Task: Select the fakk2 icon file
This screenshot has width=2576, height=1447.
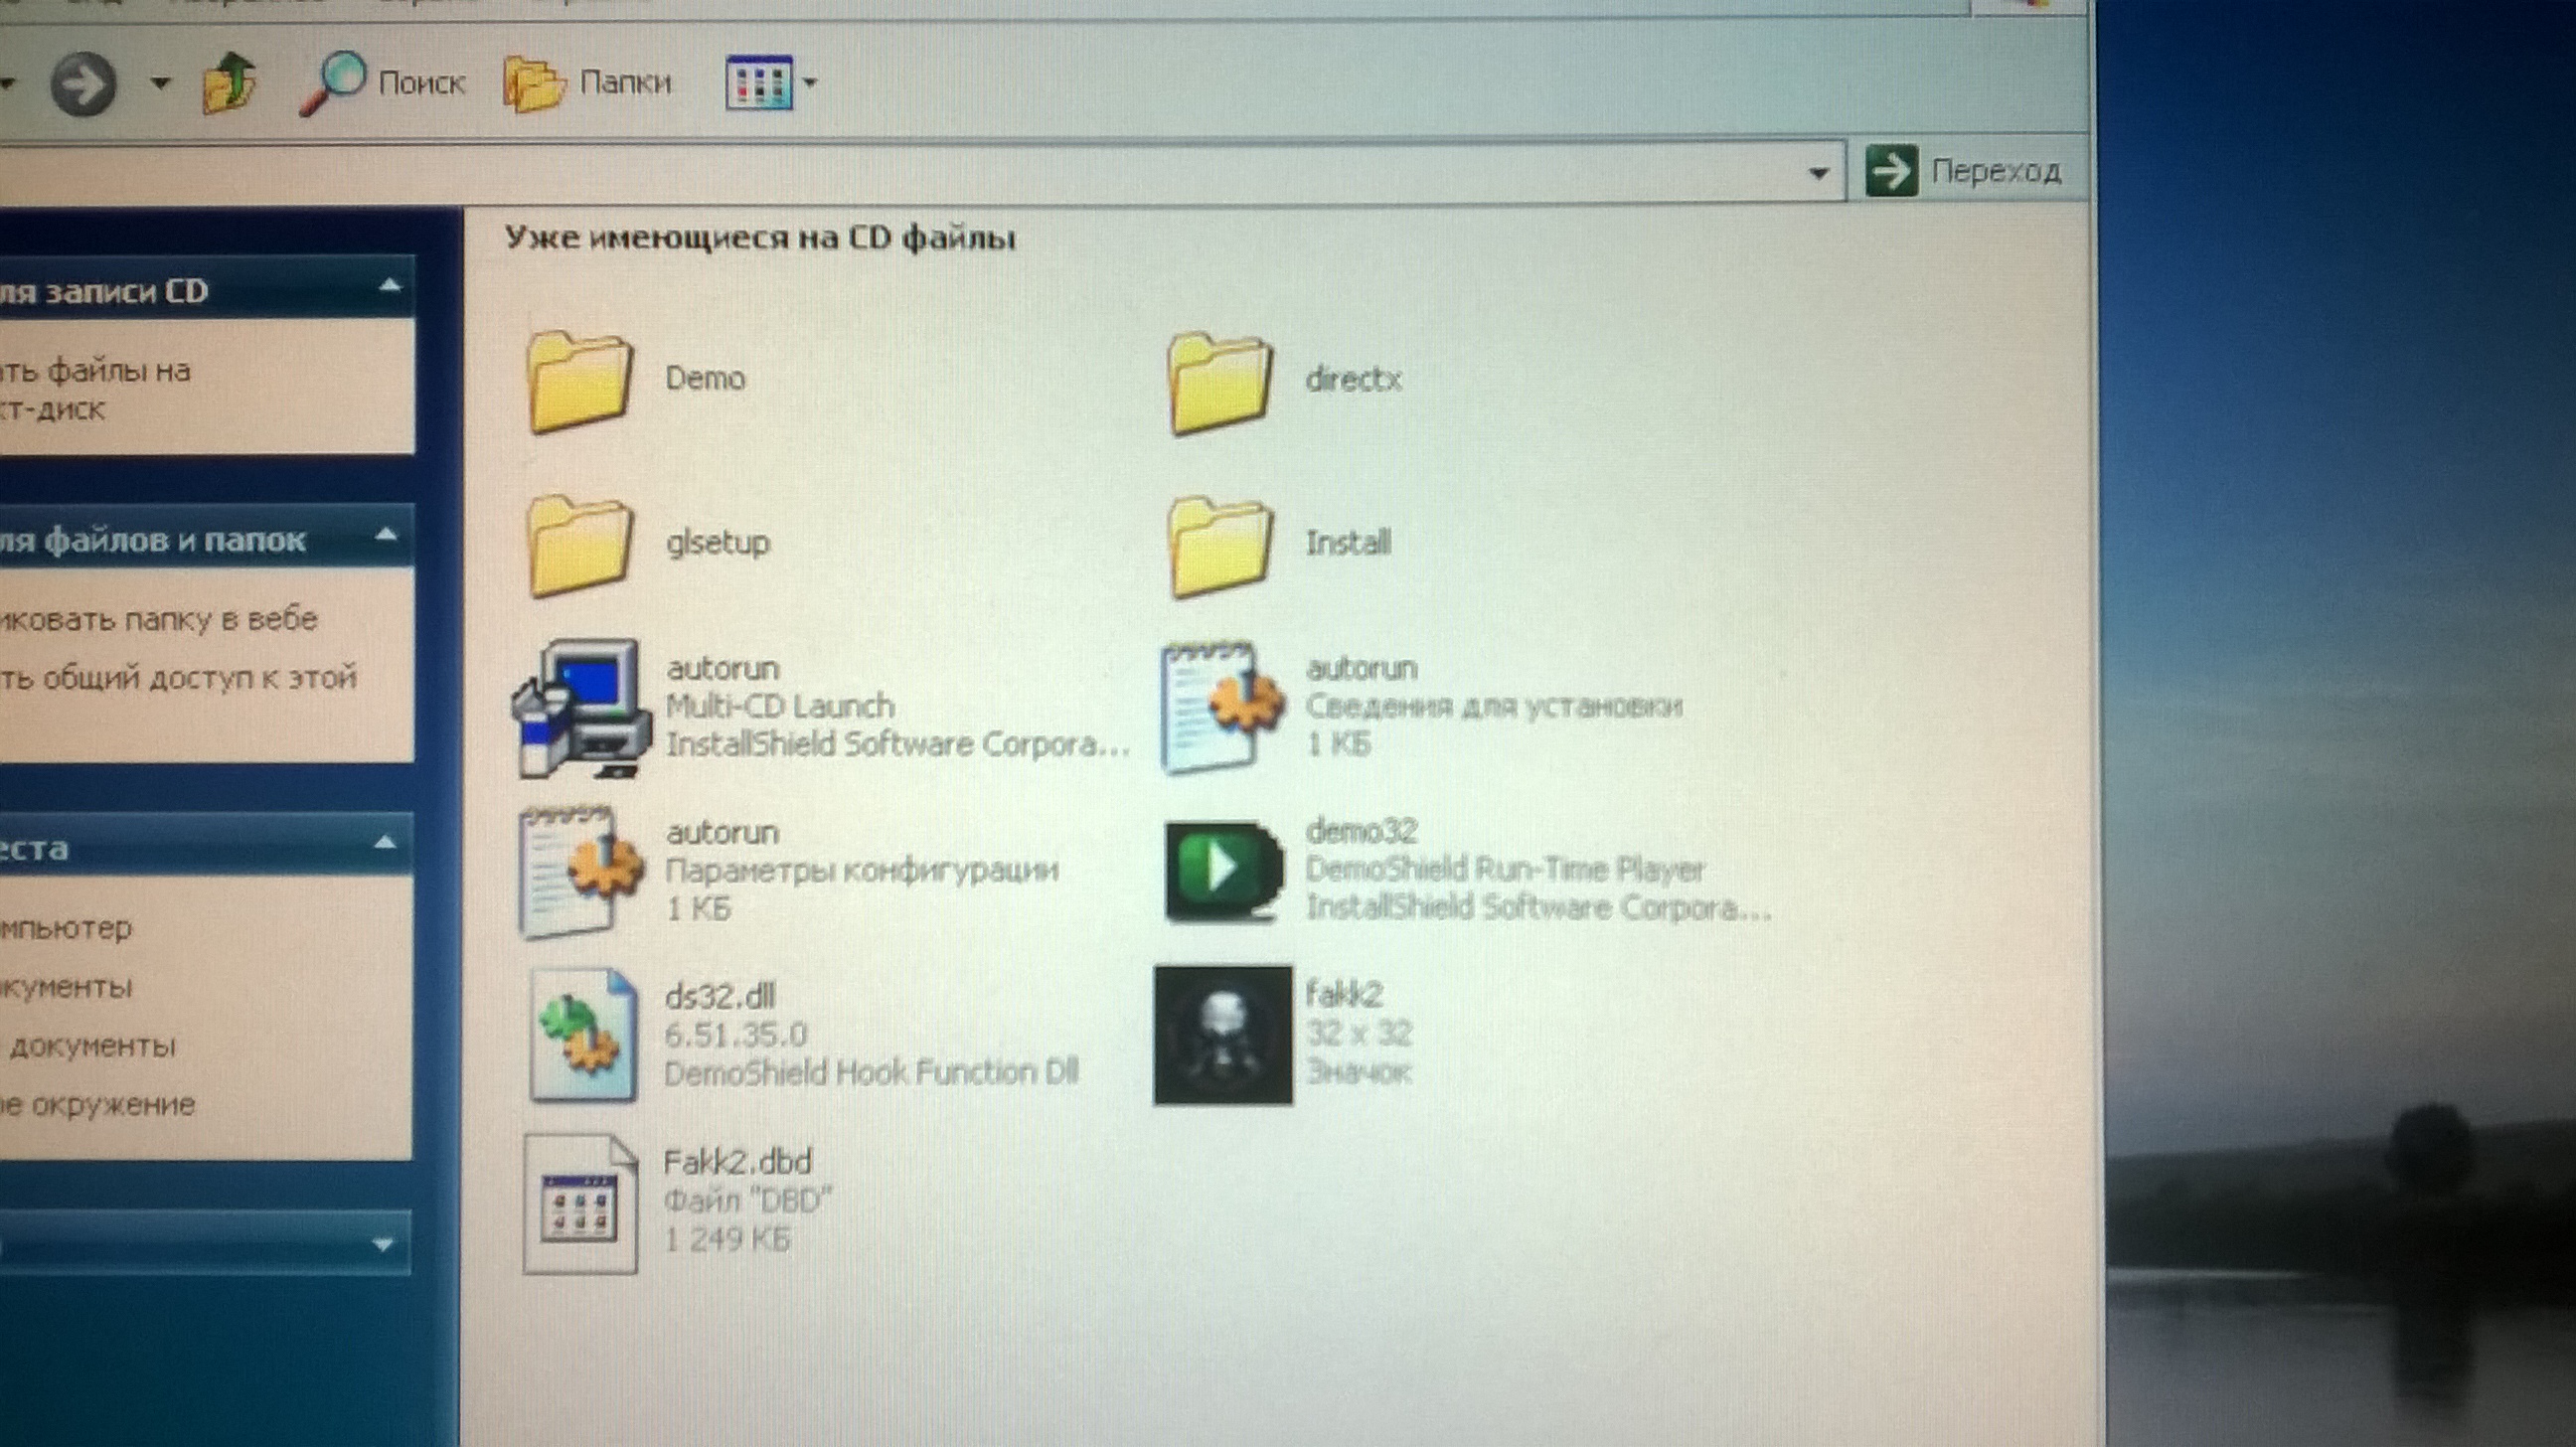Action: click(x=1222, y=1035)
